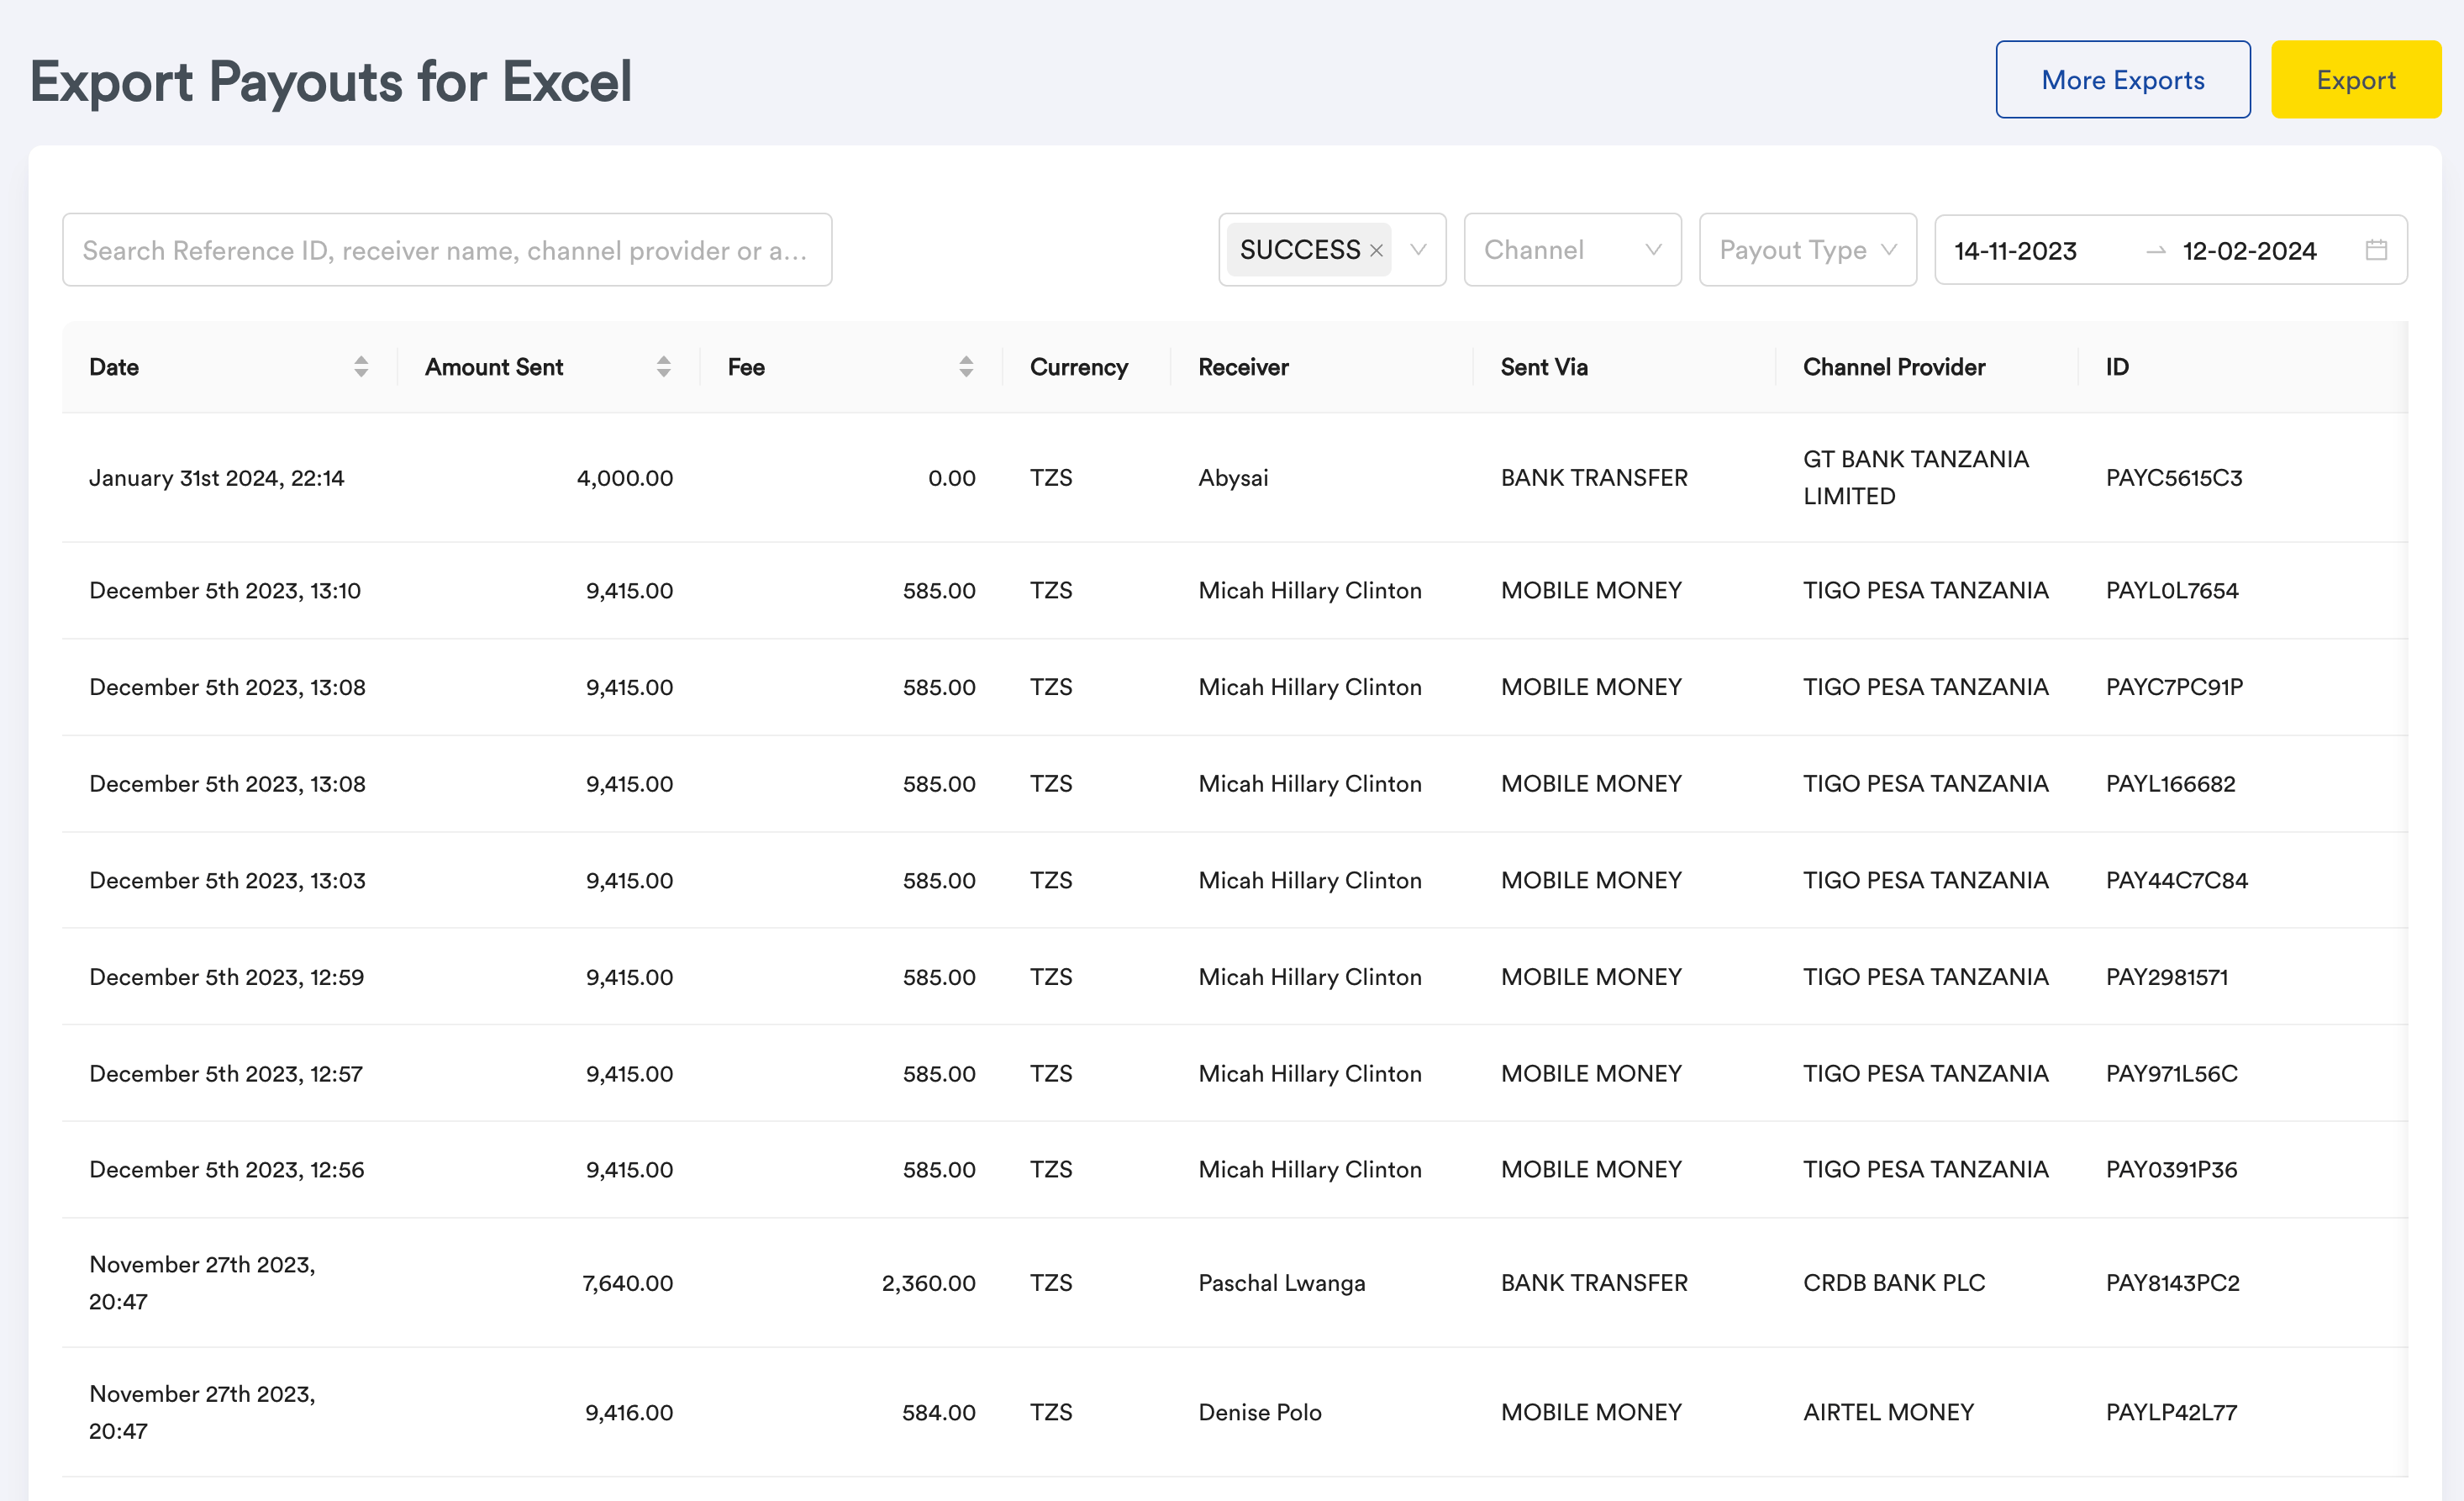The image size is (2464, 1501).
Task: Select payout ID PAYL166682
Action: [2170, 784]
